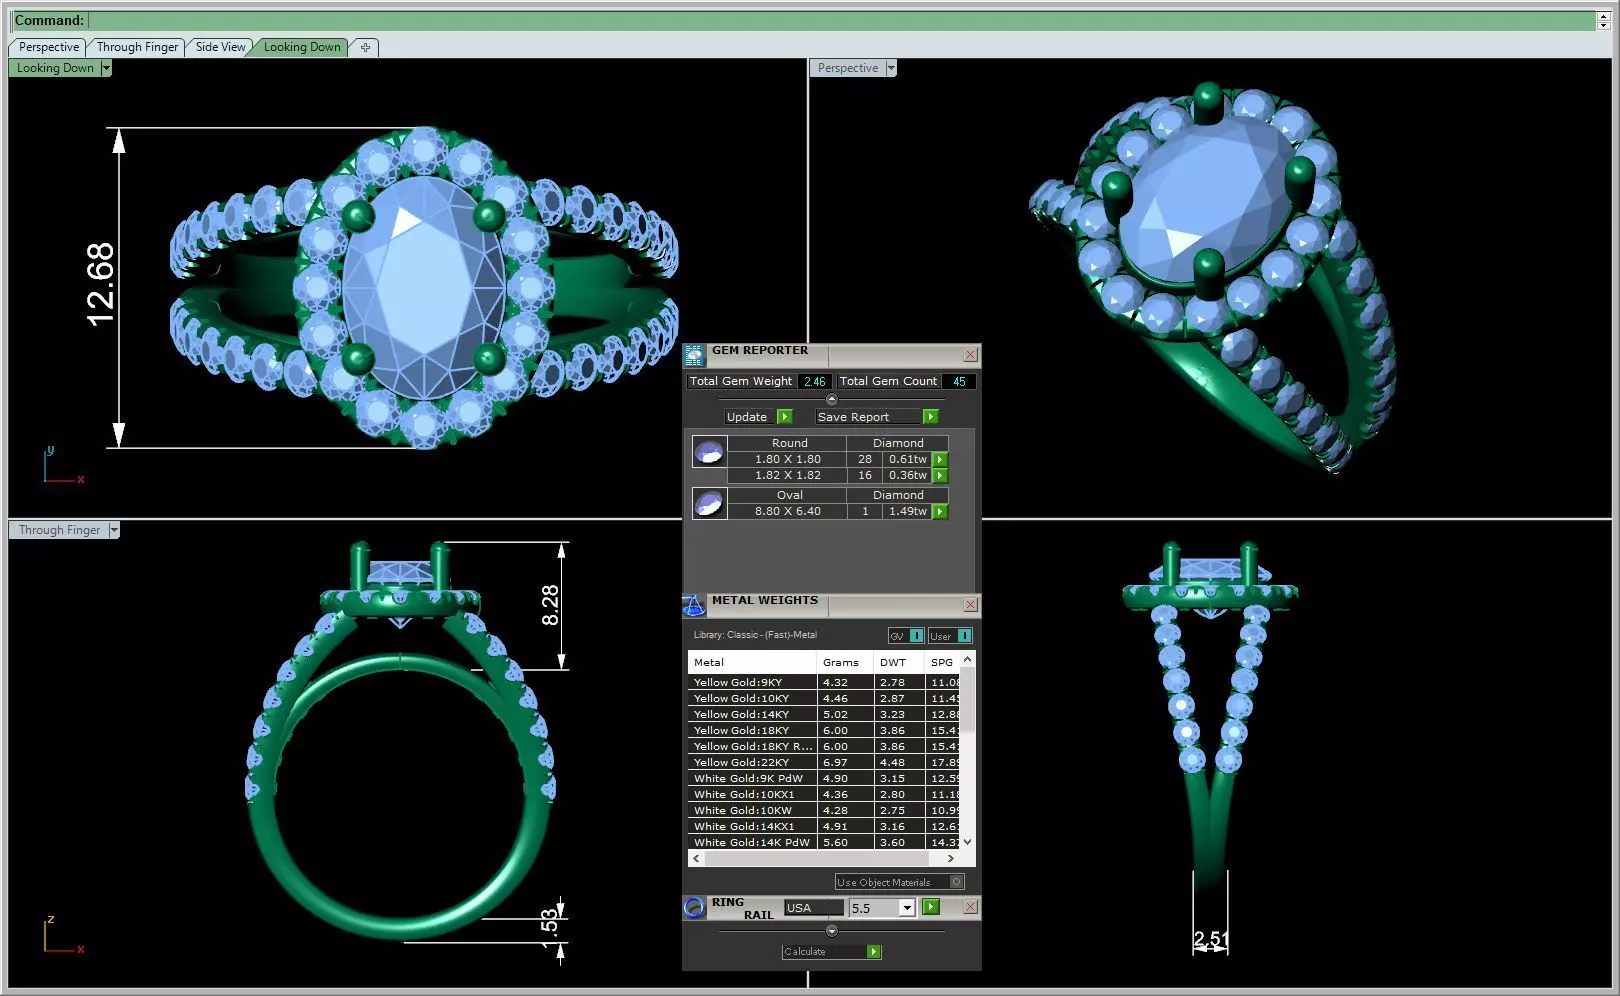This screenshot has width=1620, height=996.
Task: Toggle the User switch in Metal Weights
Action: 950,636
